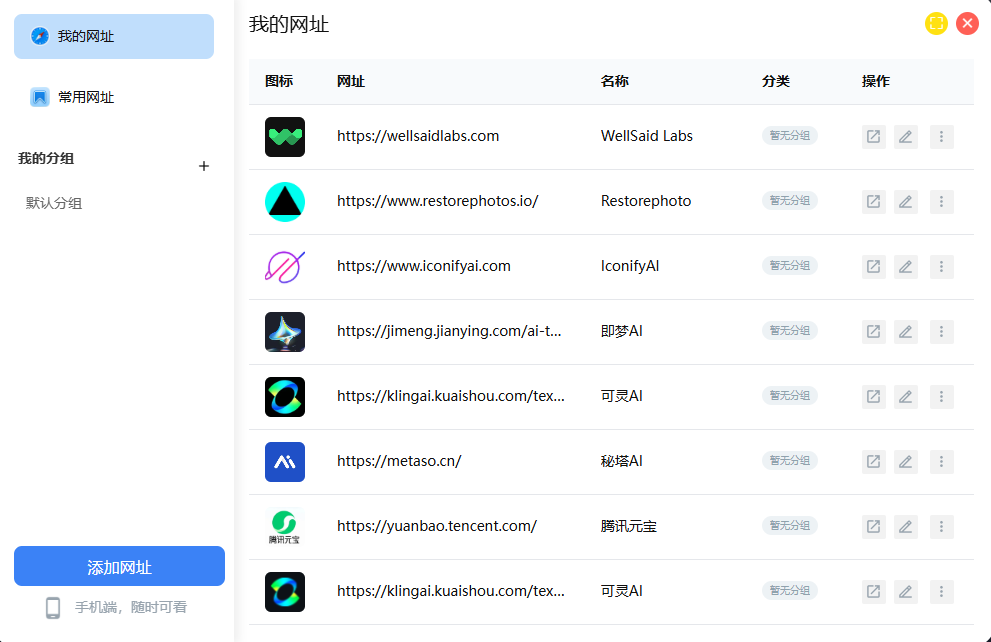Switch to 我的网址 tab
991x642 pixels.
pos(113,37)
